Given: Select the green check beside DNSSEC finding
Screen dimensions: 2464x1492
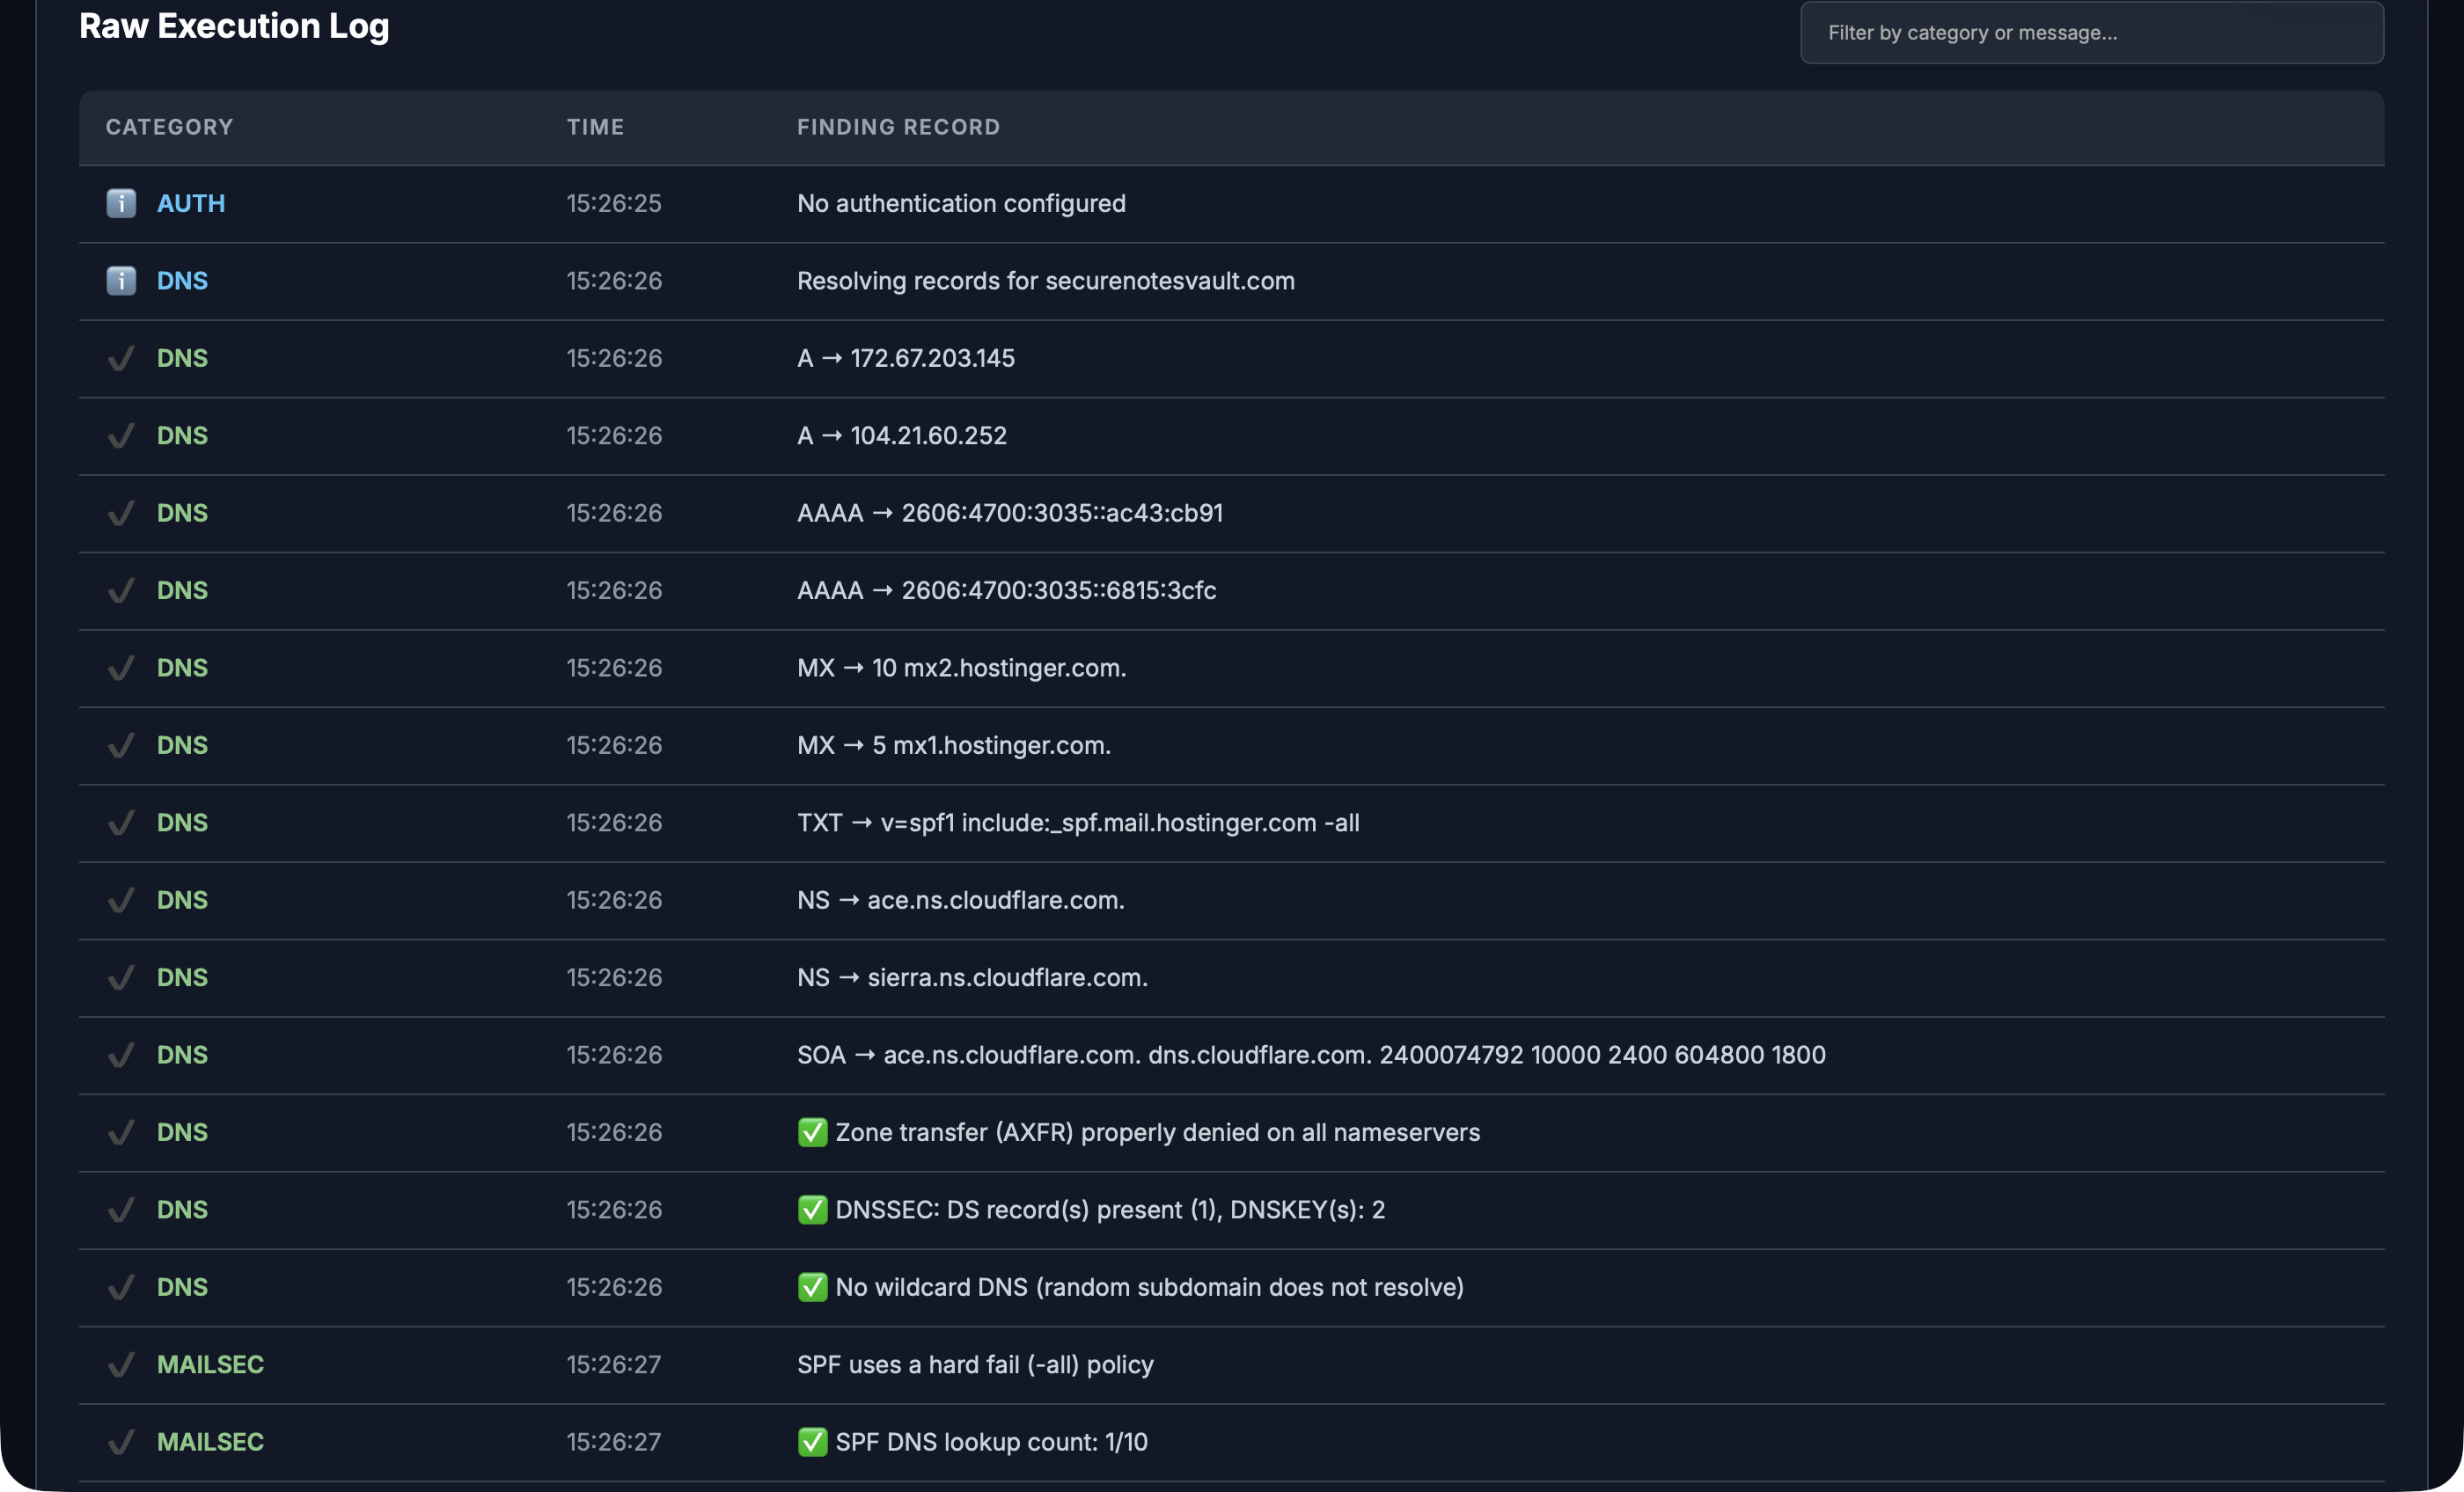Looking at the screenshot, I should coord(812,1209).
